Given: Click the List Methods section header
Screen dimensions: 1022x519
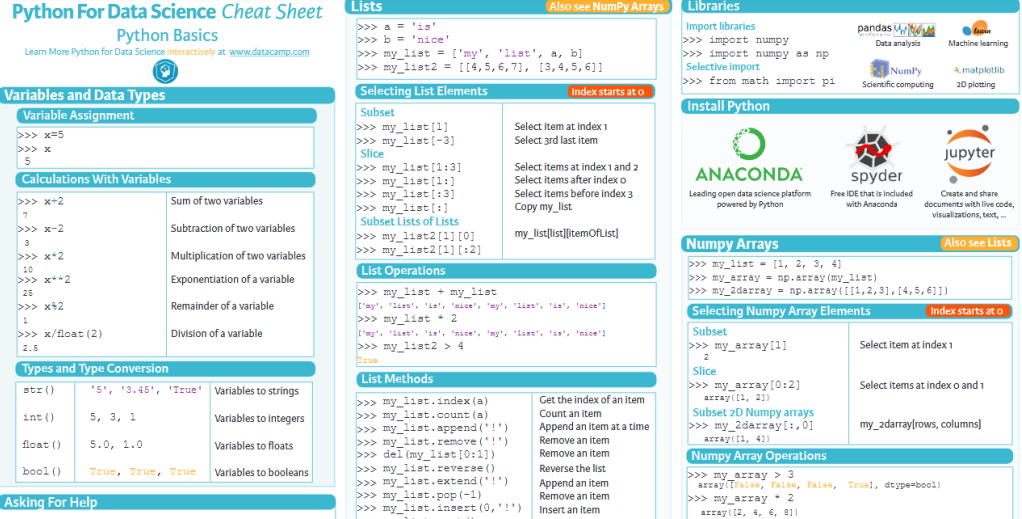Looking at the screenshot, I should click(x=397, y=379).
